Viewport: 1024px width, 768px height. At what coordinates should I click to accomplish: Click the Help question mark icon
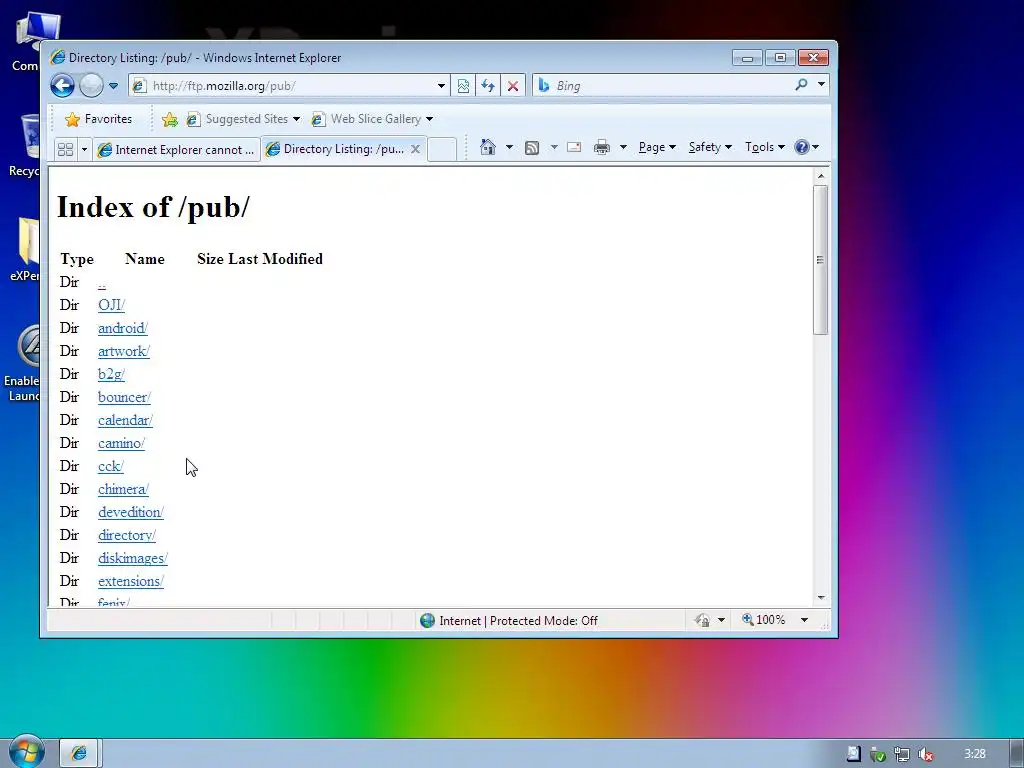[x=802, y=147]
